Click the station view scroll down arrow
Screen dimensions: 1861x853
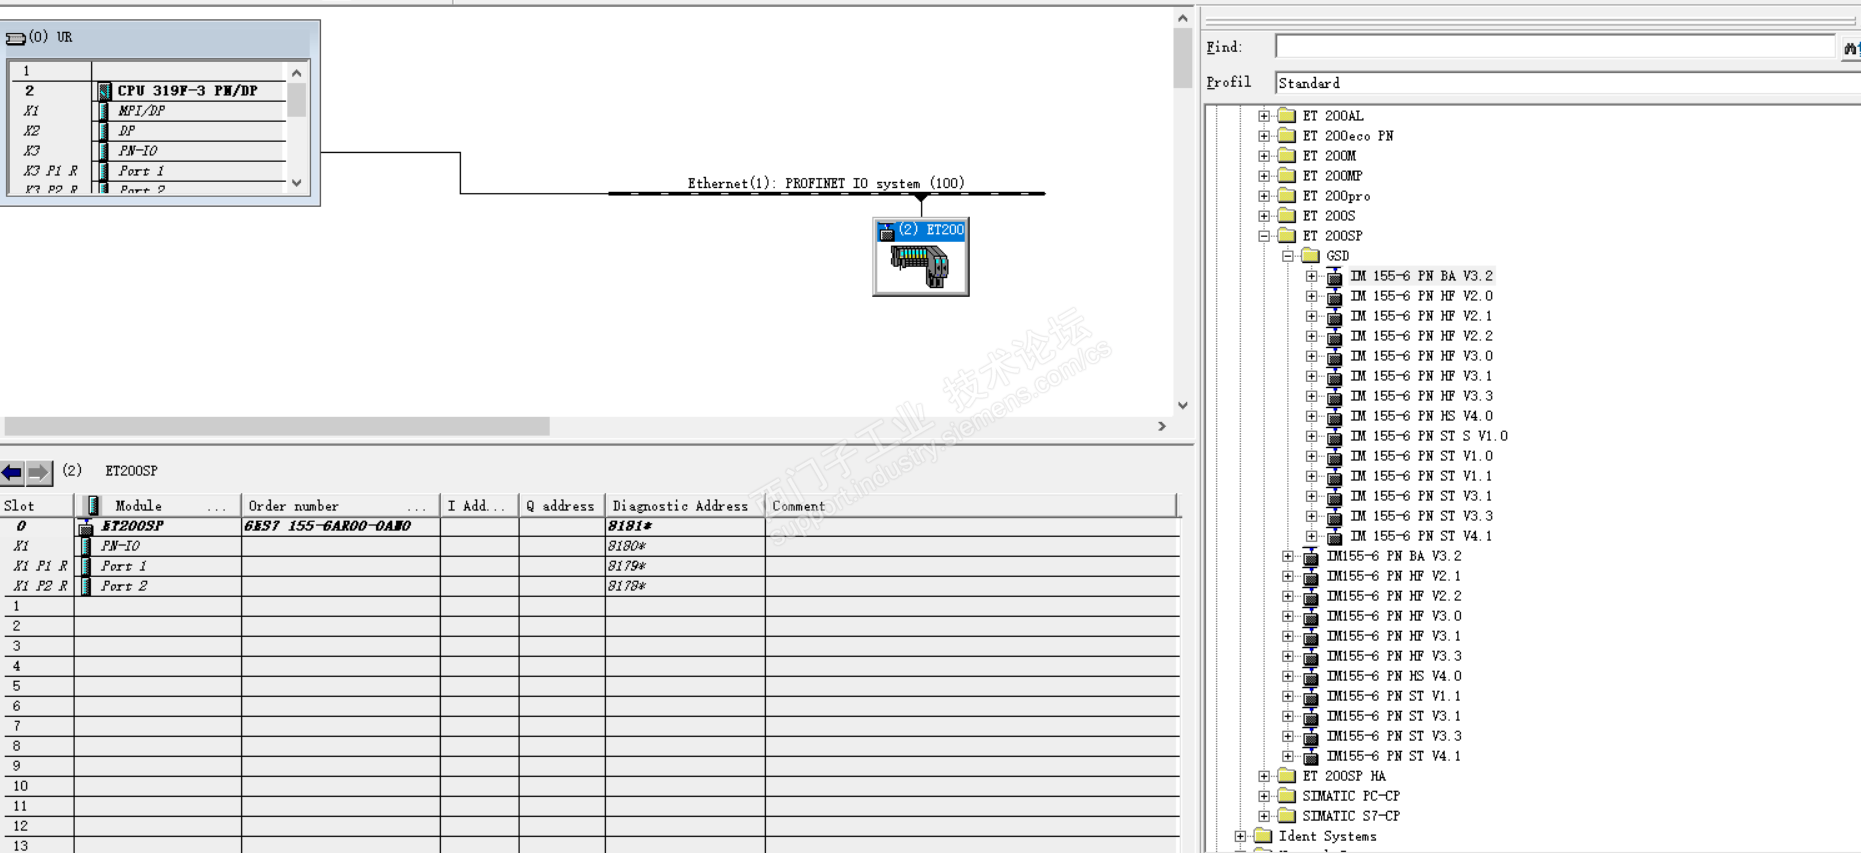[1183, 405]
